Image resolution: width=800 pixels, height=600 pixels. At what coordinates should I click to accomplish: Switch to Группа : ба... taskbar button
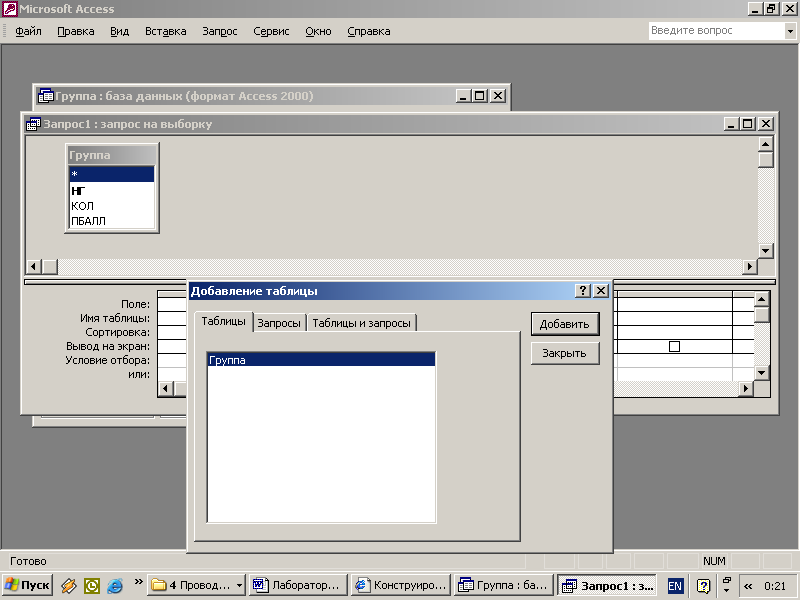[504, 585]
